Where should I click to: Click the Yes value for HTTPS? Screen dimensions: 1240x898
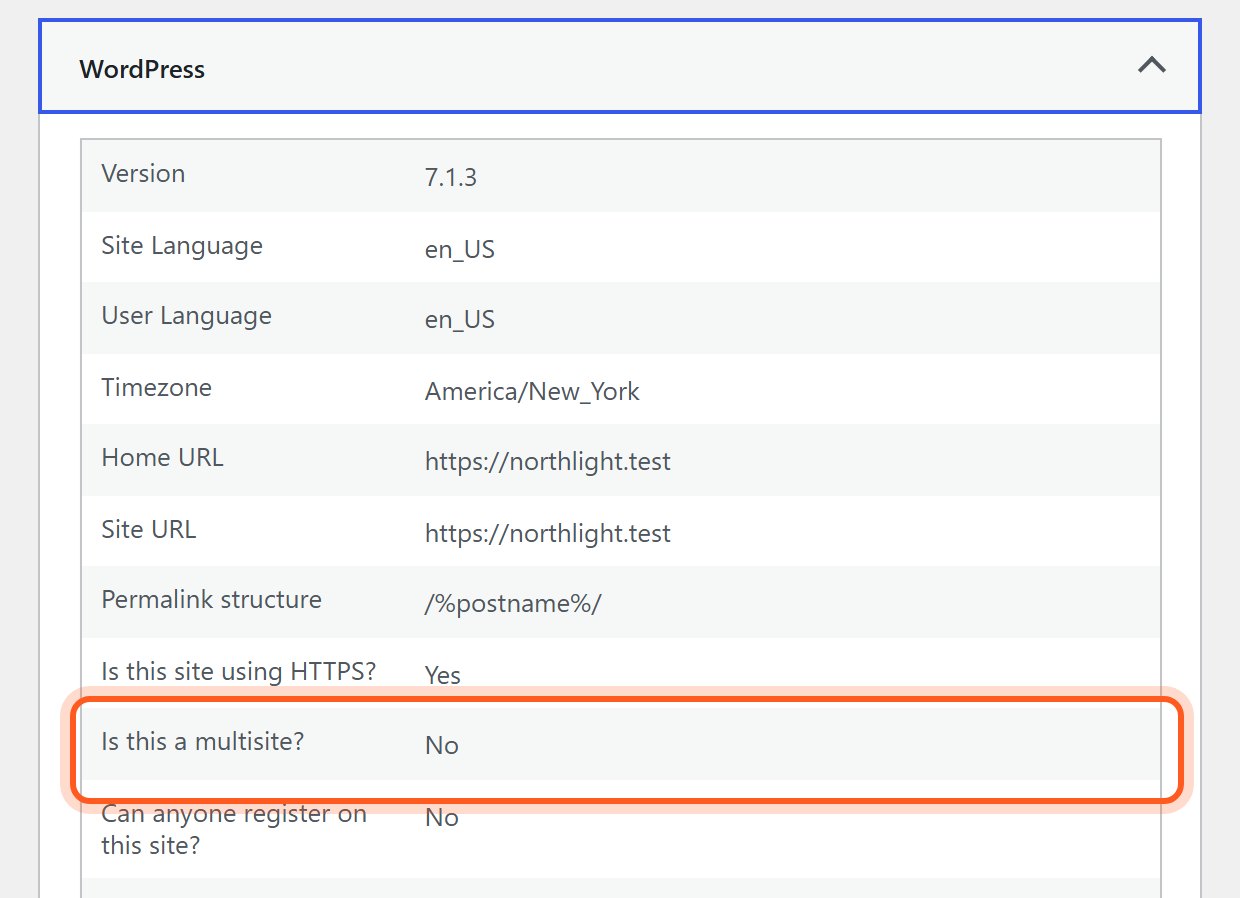(x=443, y=675)
